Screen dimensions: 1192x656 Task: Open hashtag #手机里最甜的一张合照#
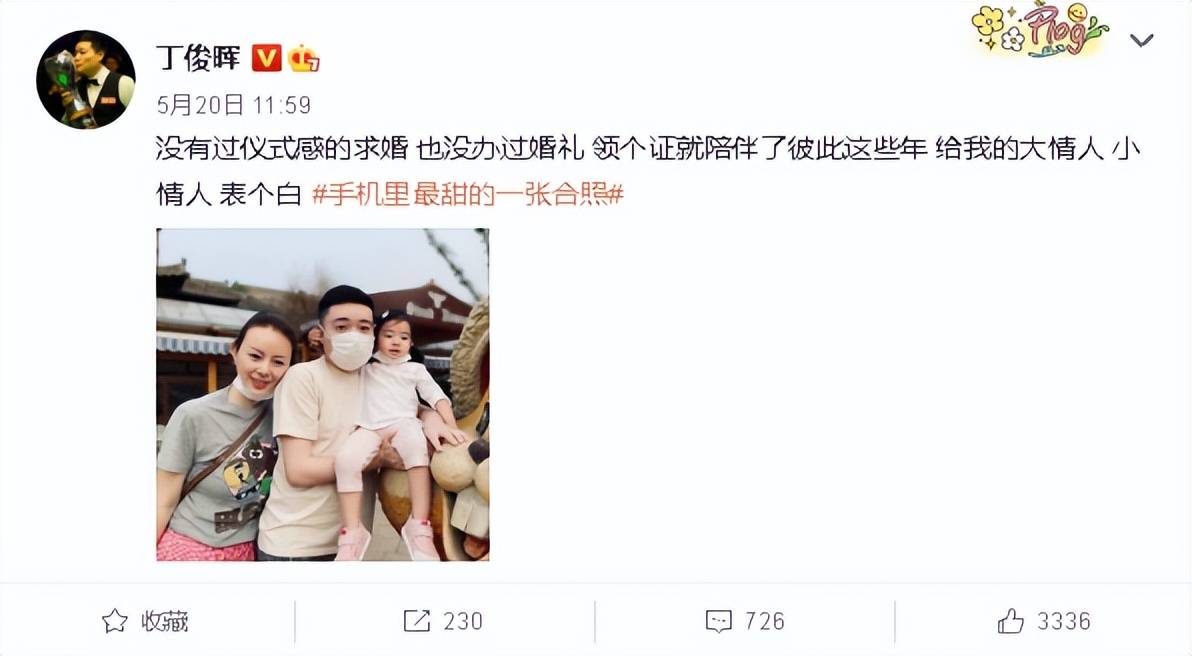coord(468,195)
